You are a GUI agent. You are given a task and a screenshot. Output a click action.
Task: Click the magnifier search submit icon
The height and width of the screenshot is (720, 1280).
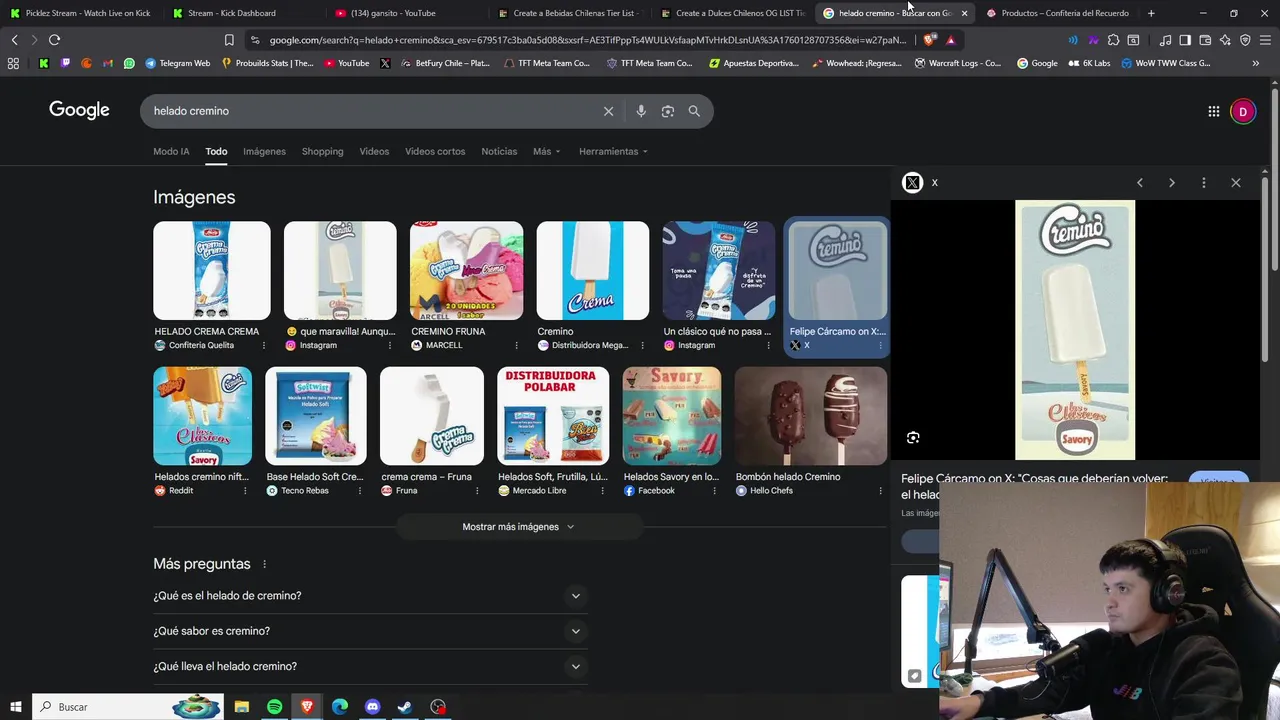(694, 111)
